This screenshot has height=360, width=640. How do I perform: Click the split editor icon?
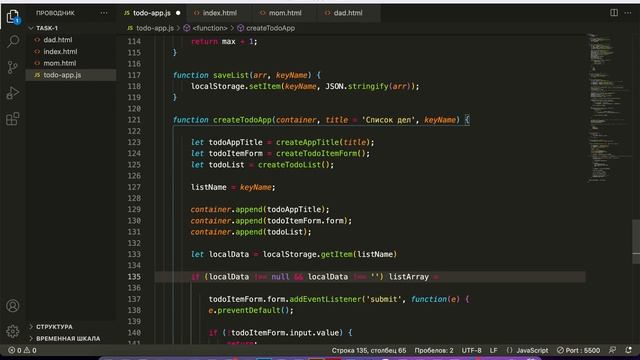tap(614, 13)
